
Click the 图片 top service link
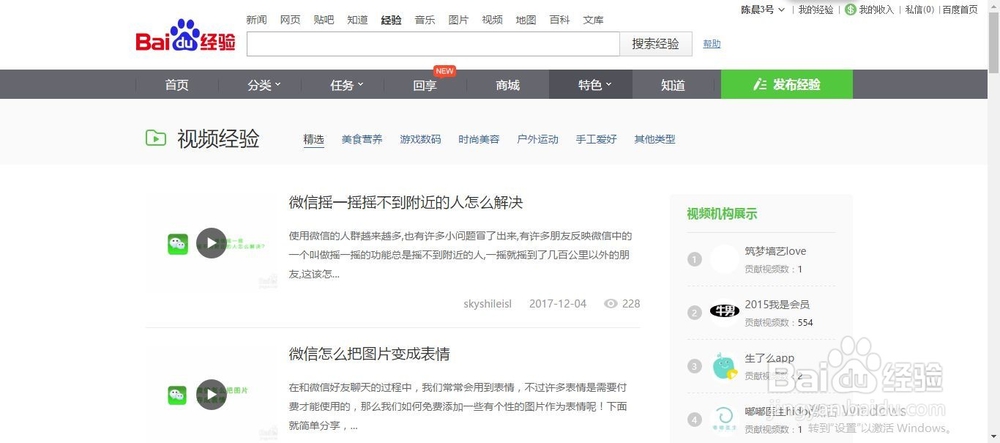click(x=459, y=20)
